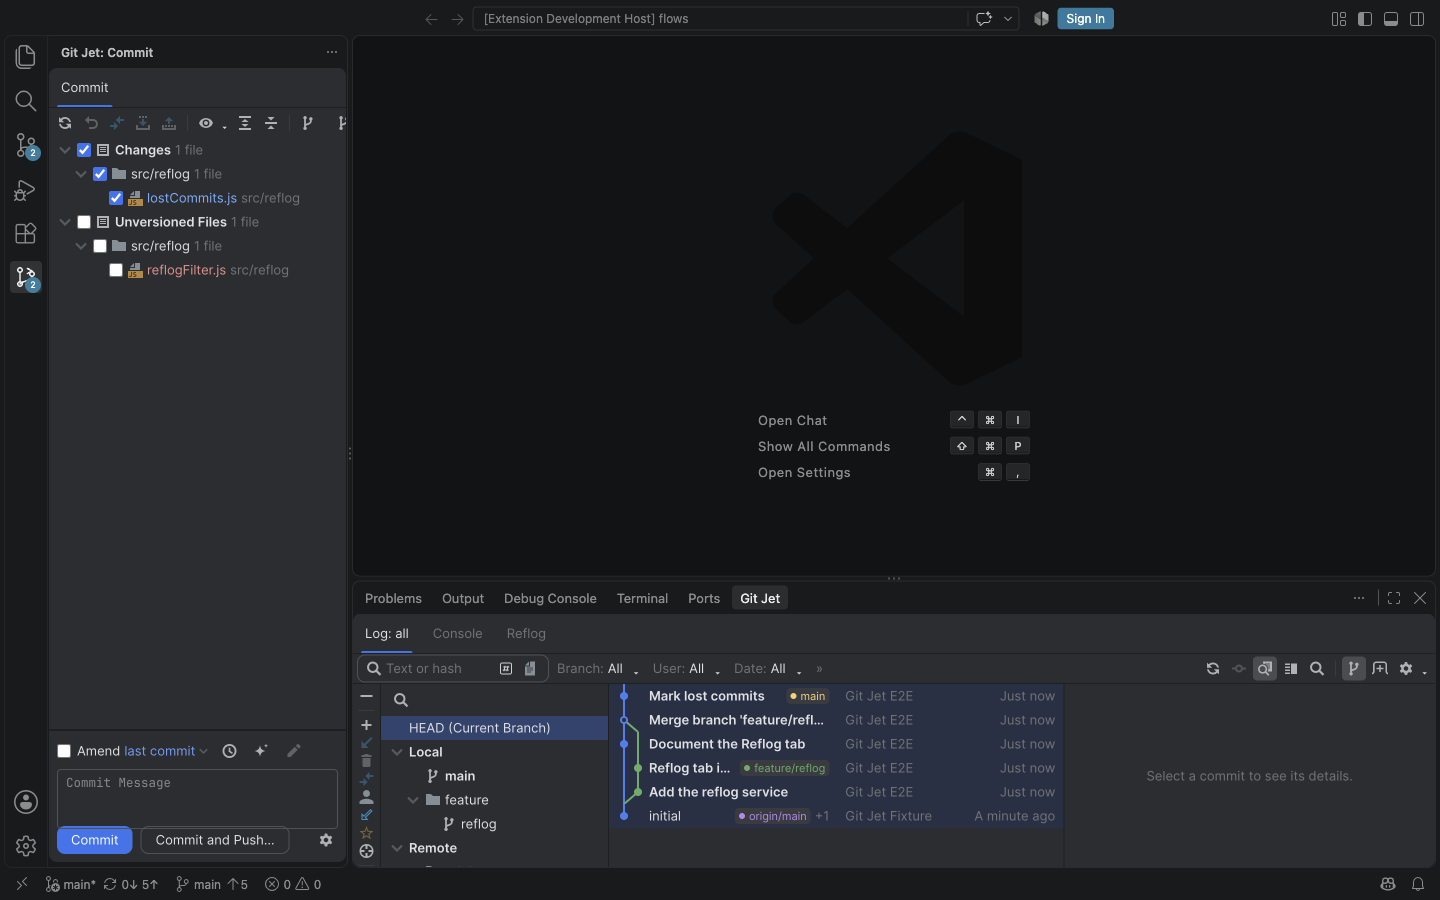Click the trash icon in branches sidebar

tap(366, 761)
